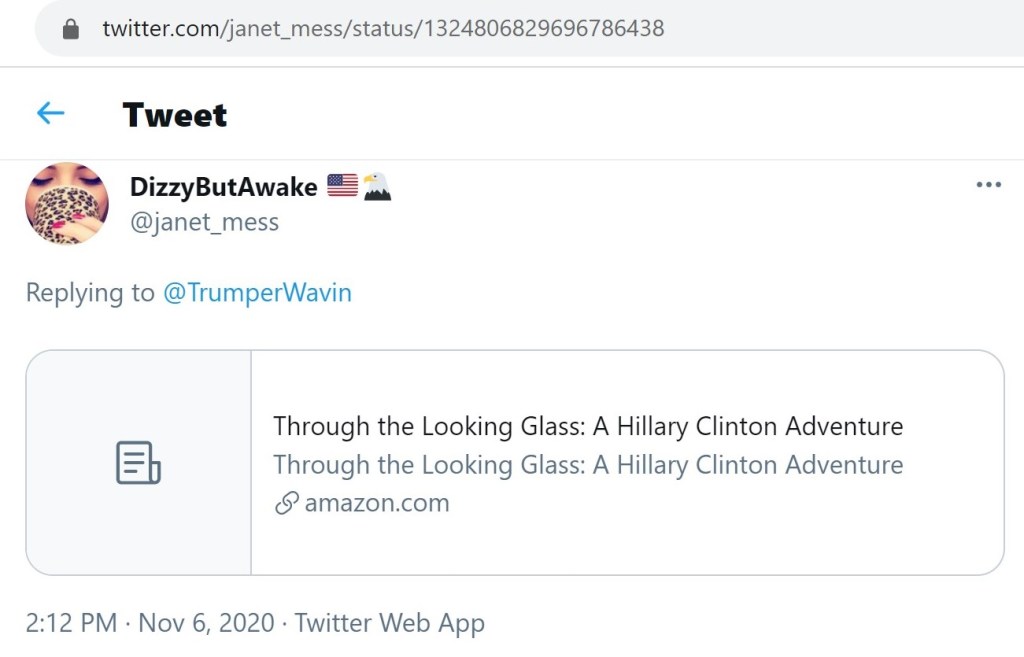1024x657 pixels.
Task: Click the amazon.com domain text
Action: pos(376,503)
